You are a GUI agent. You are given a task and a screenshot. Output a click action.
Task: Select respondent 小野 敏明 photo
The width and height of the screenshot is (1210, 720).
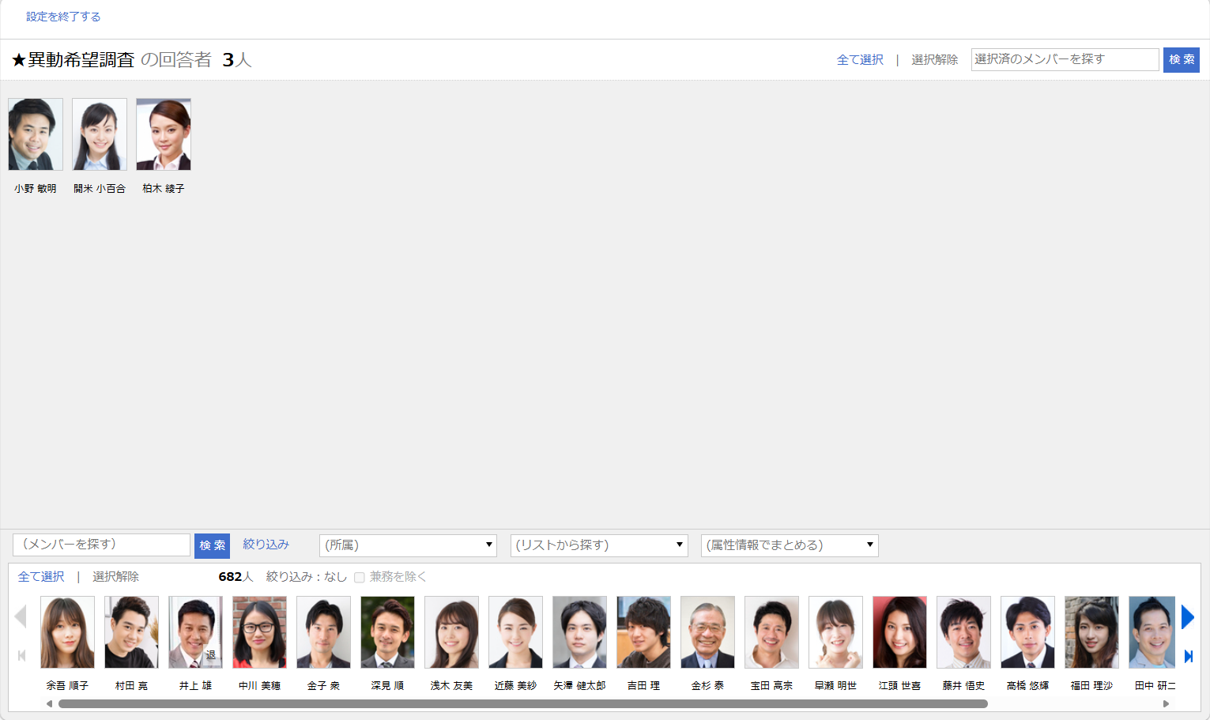pos(36,134)
